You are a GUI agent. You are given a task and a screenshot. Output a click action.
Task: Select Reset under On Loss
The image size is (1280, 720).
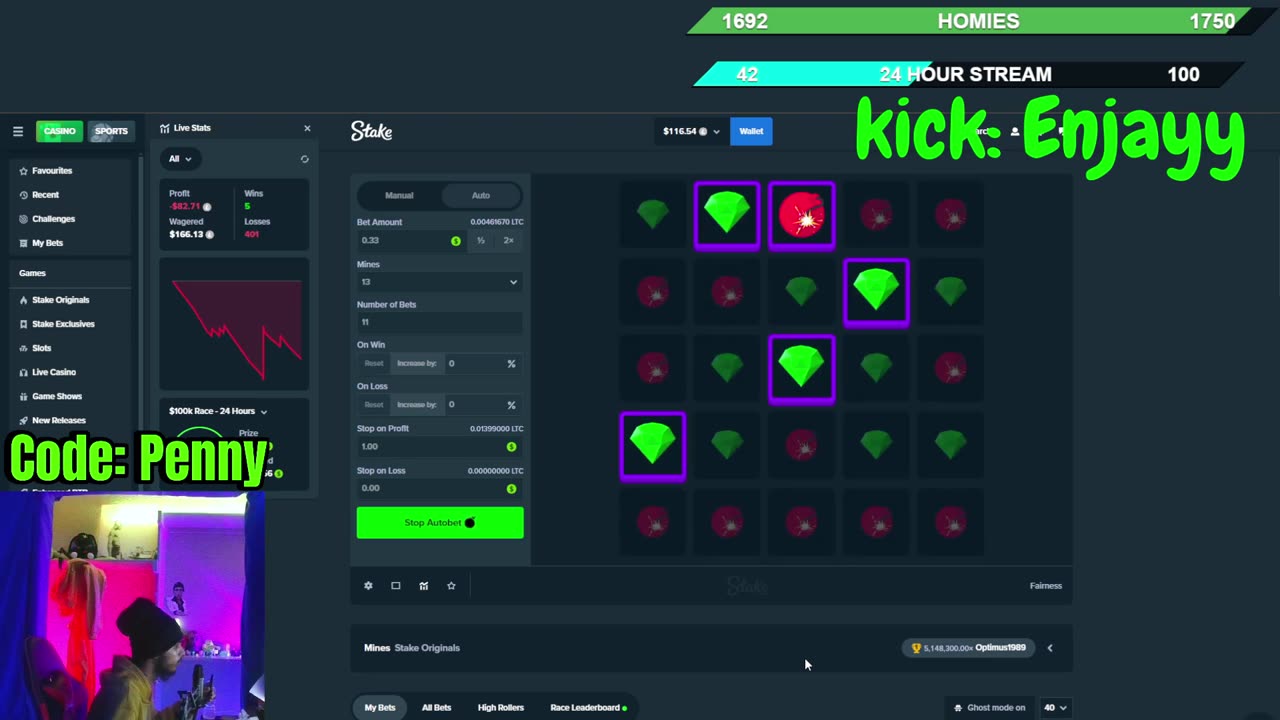pos(374,405)
